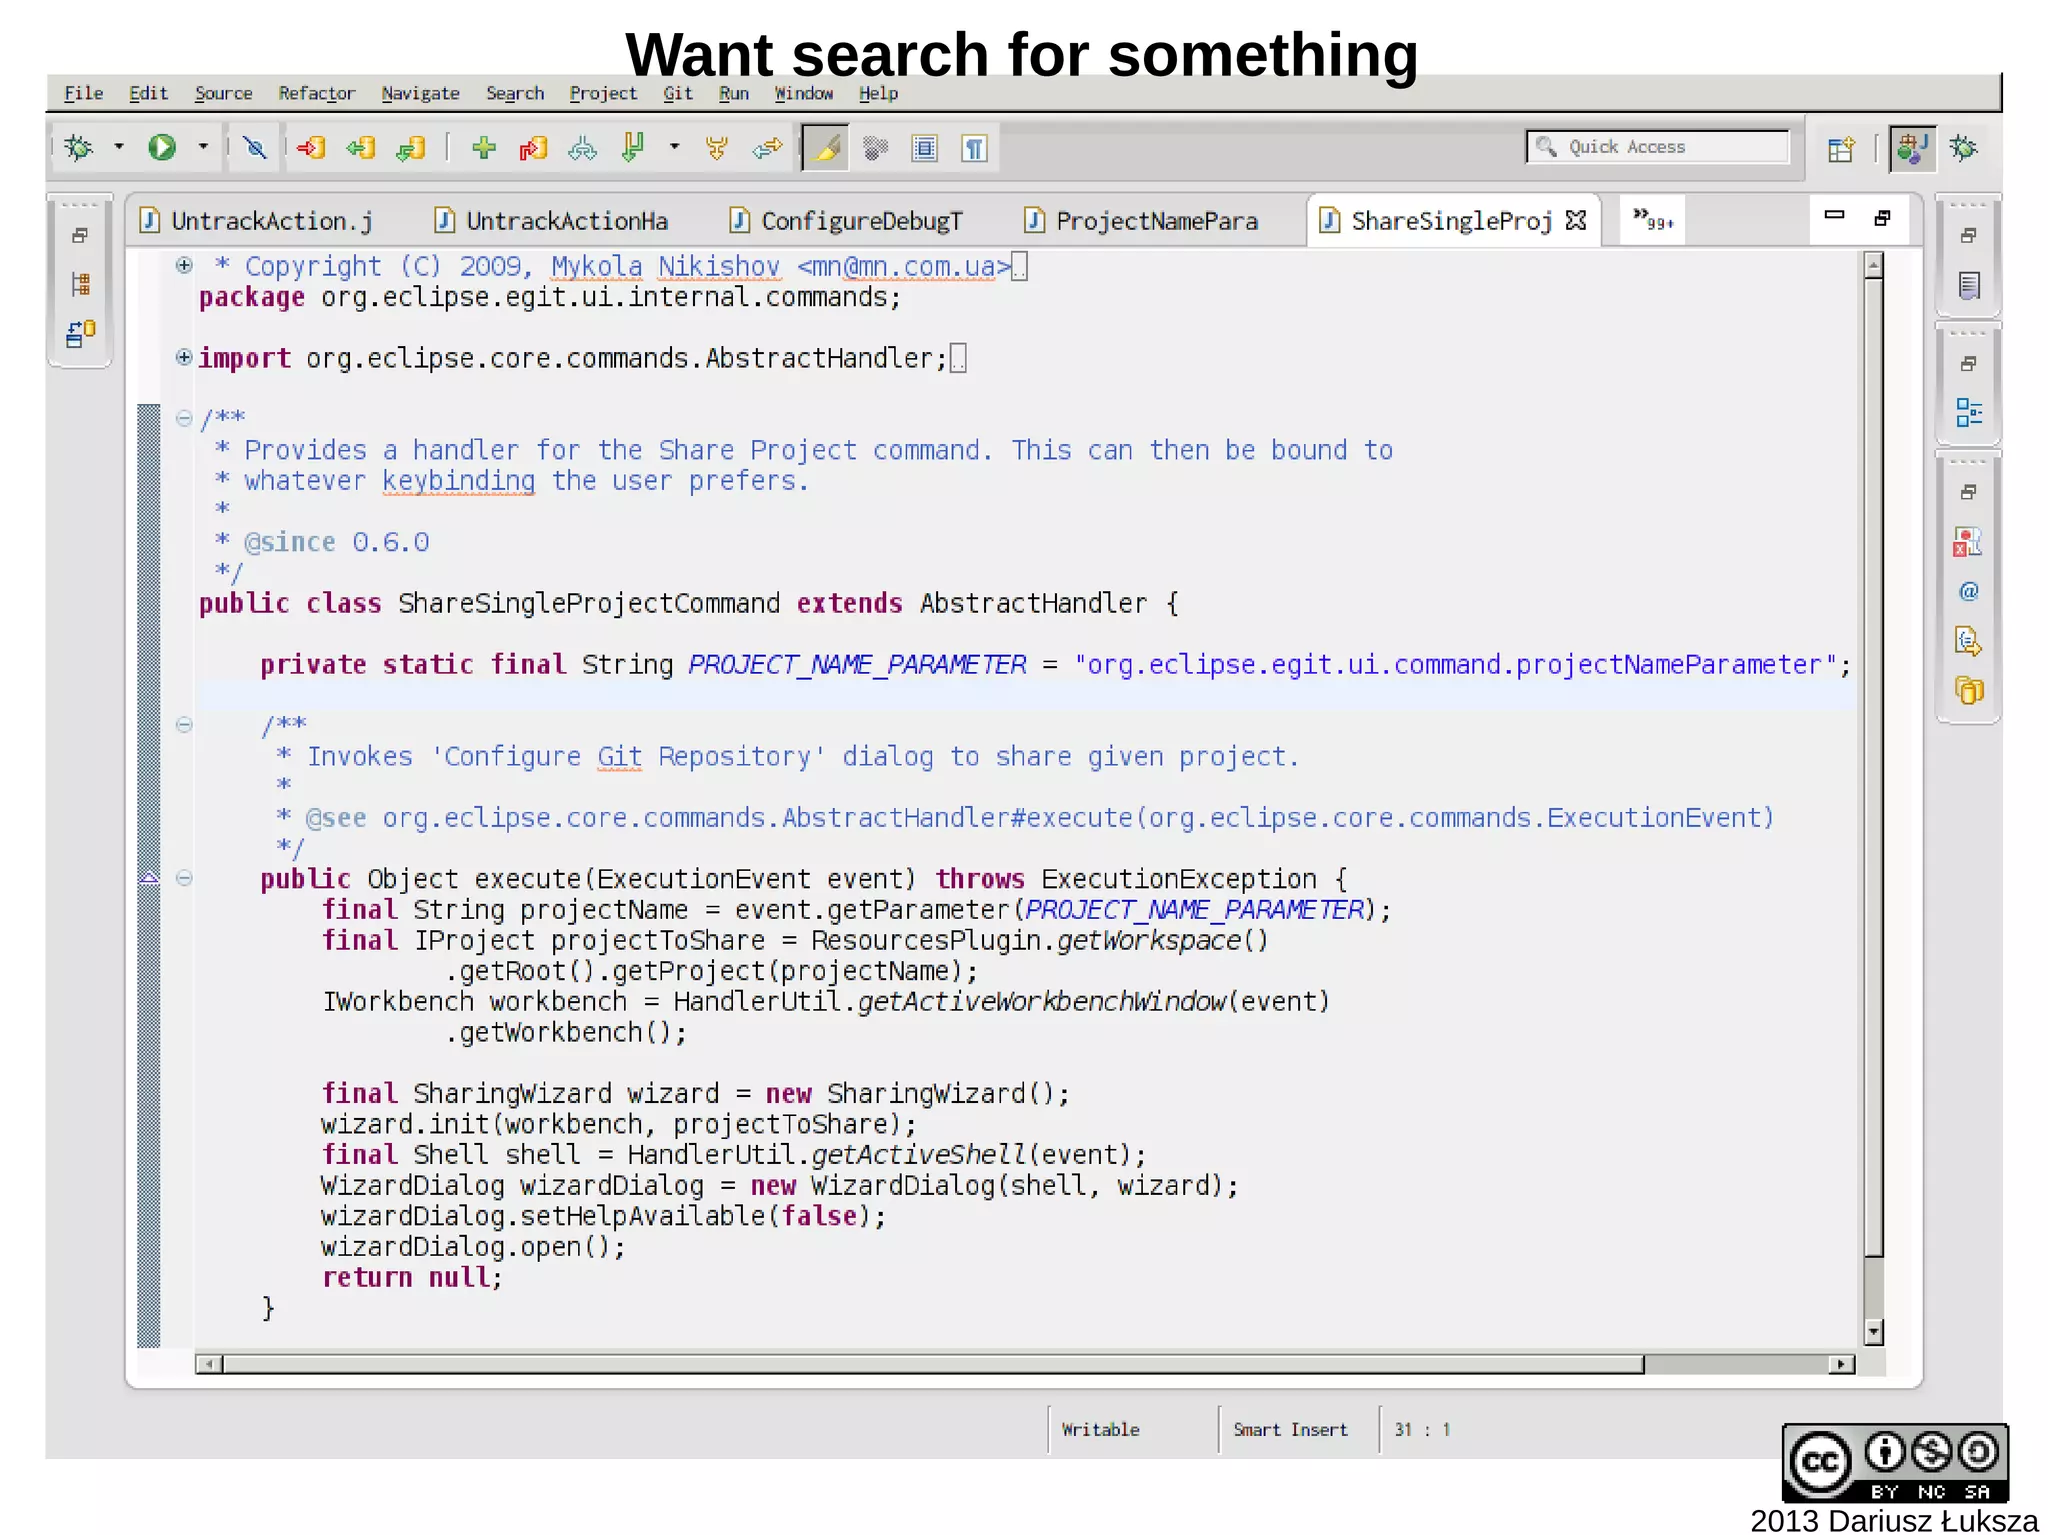This screenshot has height=1535, width=2048.
Task: Click the Javadoc @ view icon
Action: [1968, 591]
